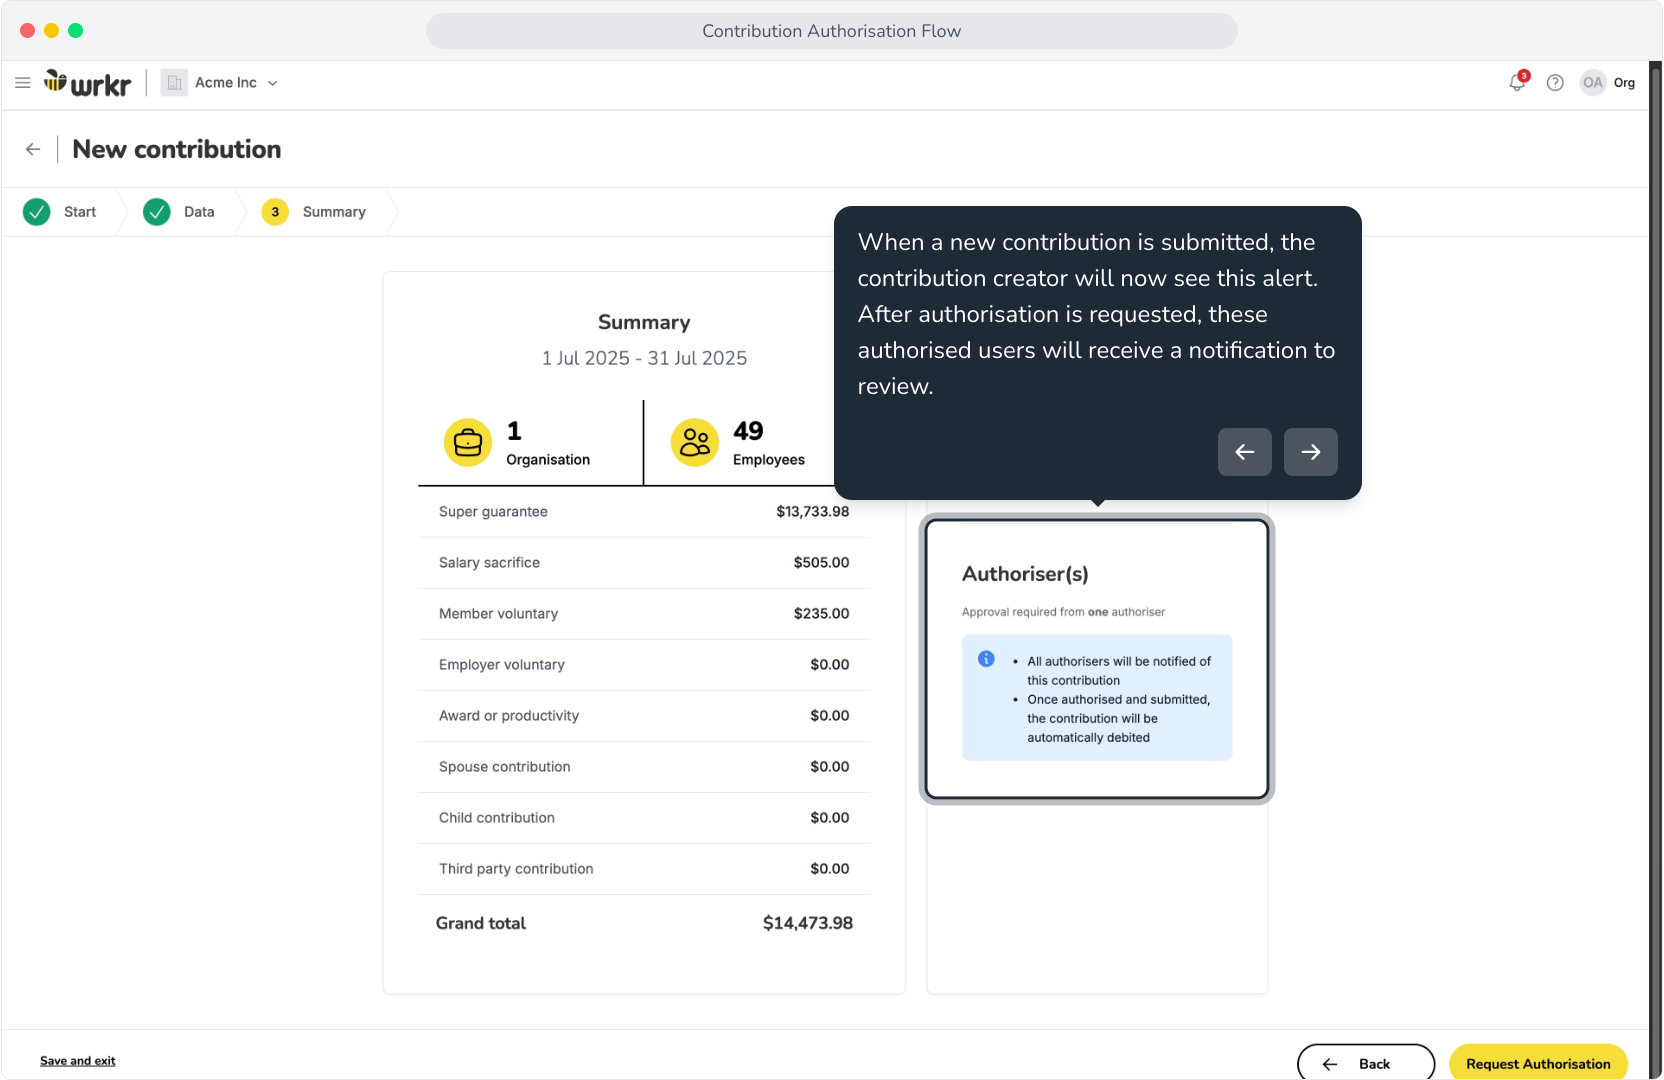Click the Spouse contribution row label
This screenshot has height=1080, width=1664.
(x=505, y=767)
